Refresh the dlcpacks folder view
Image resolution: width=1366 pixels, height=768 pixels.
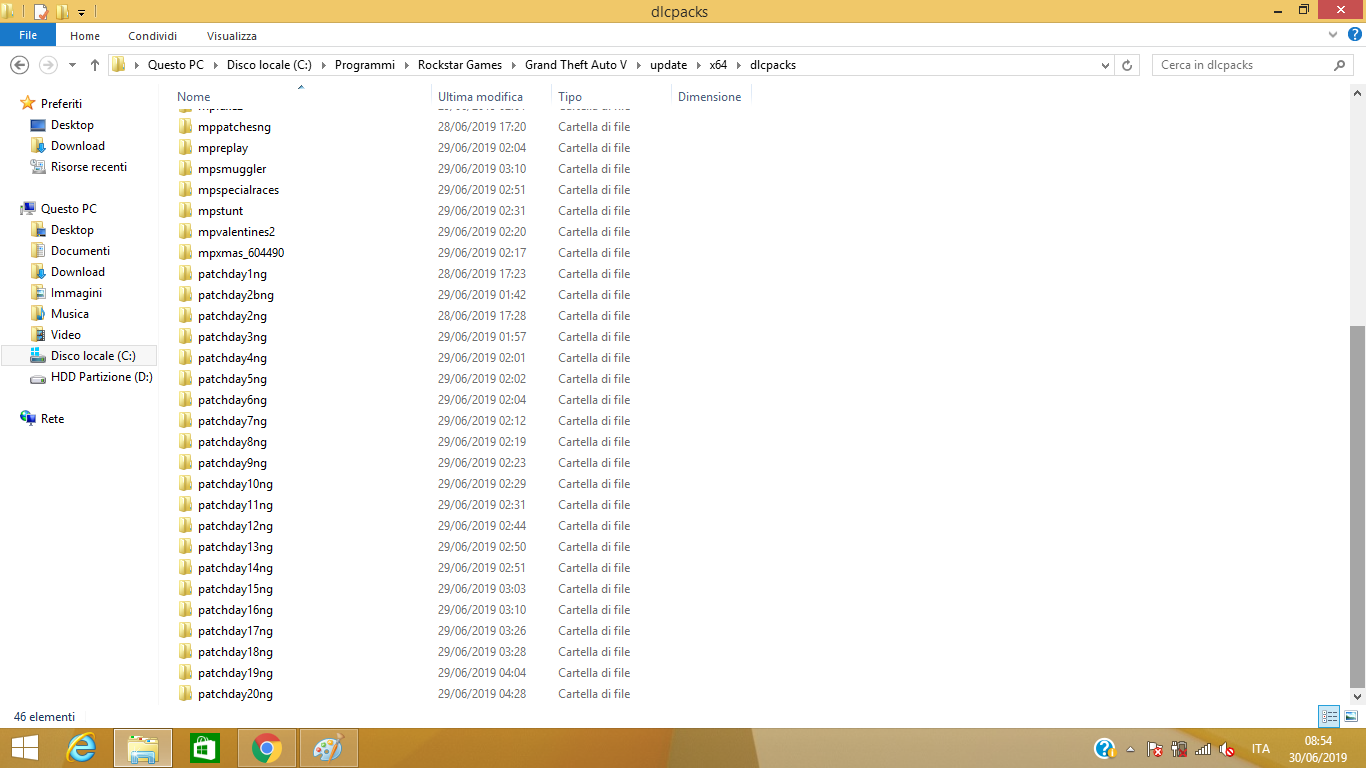pyautogui.click(x=1127, y=65)
